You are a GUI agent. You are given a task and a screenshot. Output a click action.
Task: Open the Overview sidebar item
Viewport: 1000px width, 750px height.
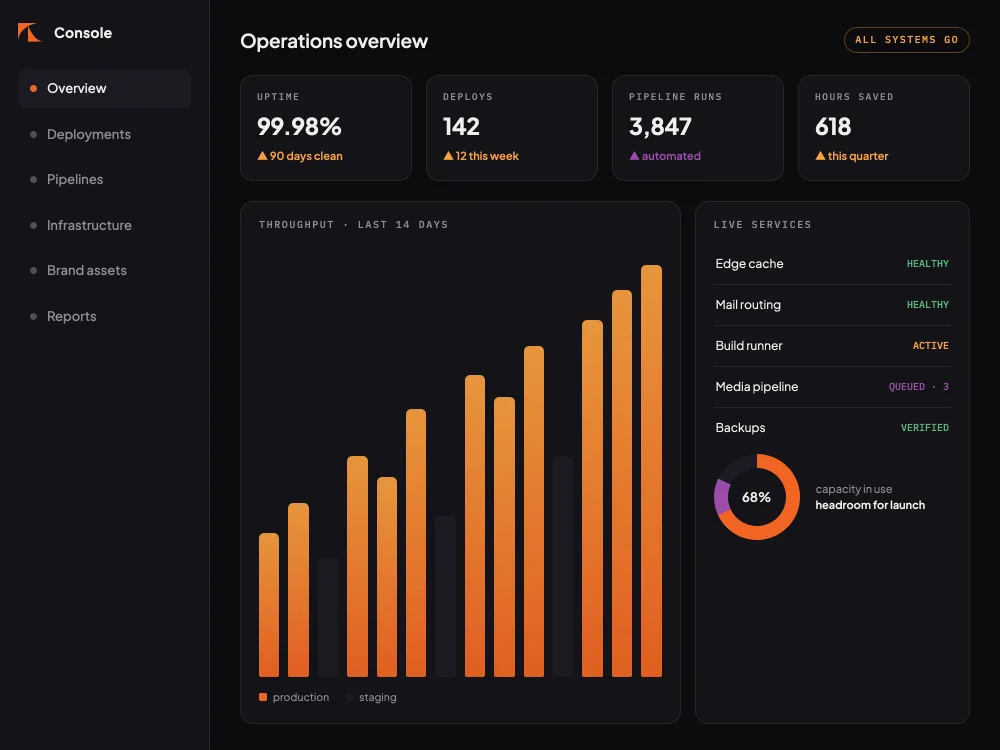(105, 89)
